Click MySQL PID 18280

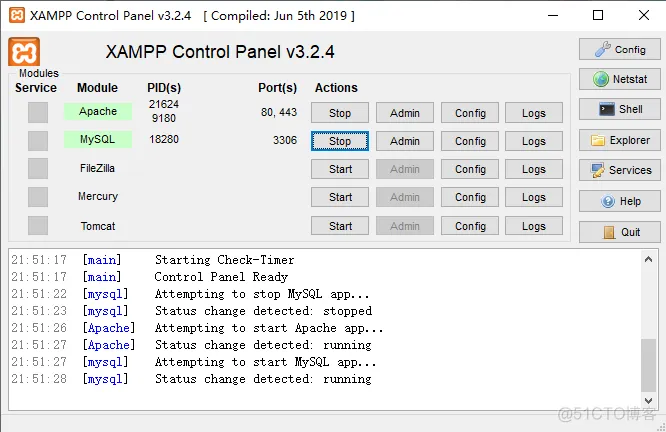click(x=164, y=139)
